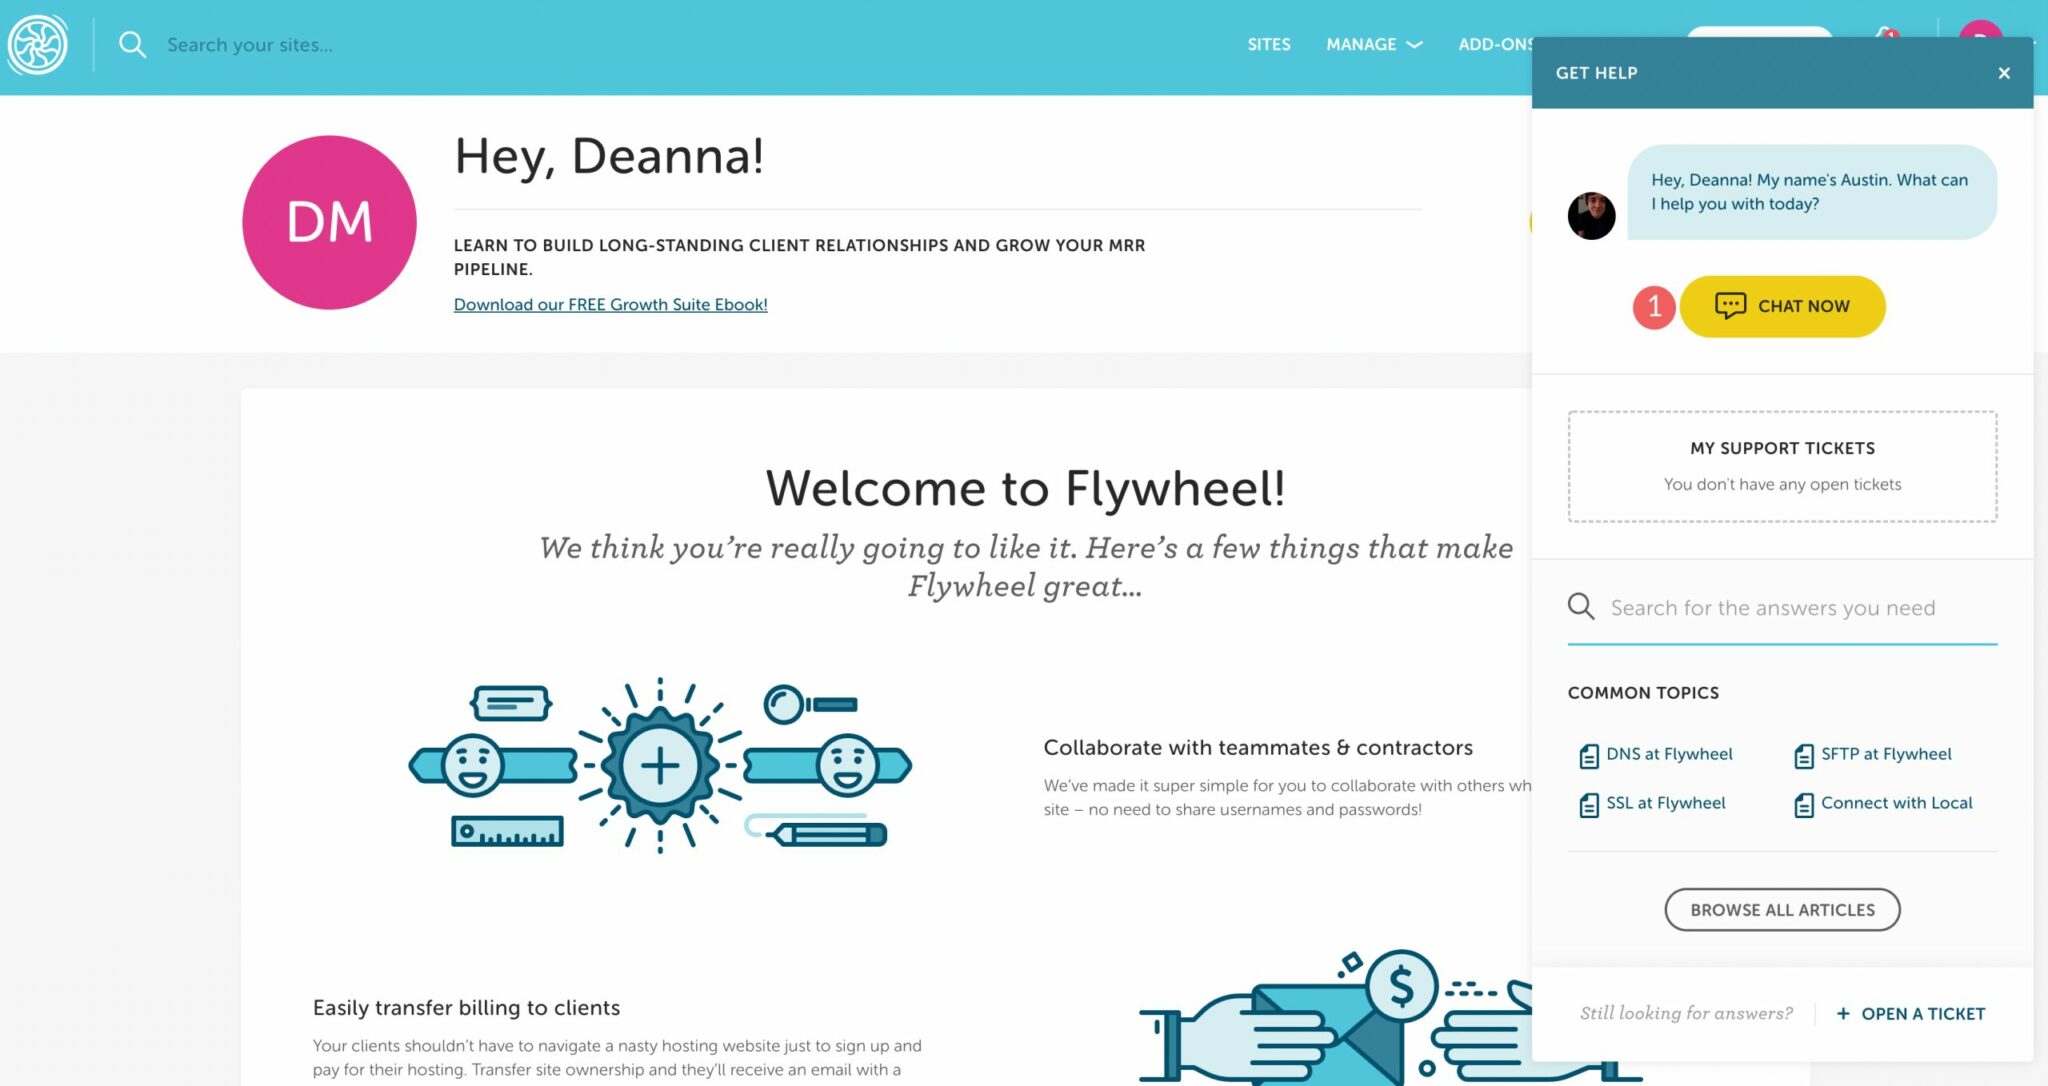The width and height of the screenshot is (2048, 1086).
Task: Click Download our FREE Growth Suite Ebook link
Action: [x=611, y=305]
